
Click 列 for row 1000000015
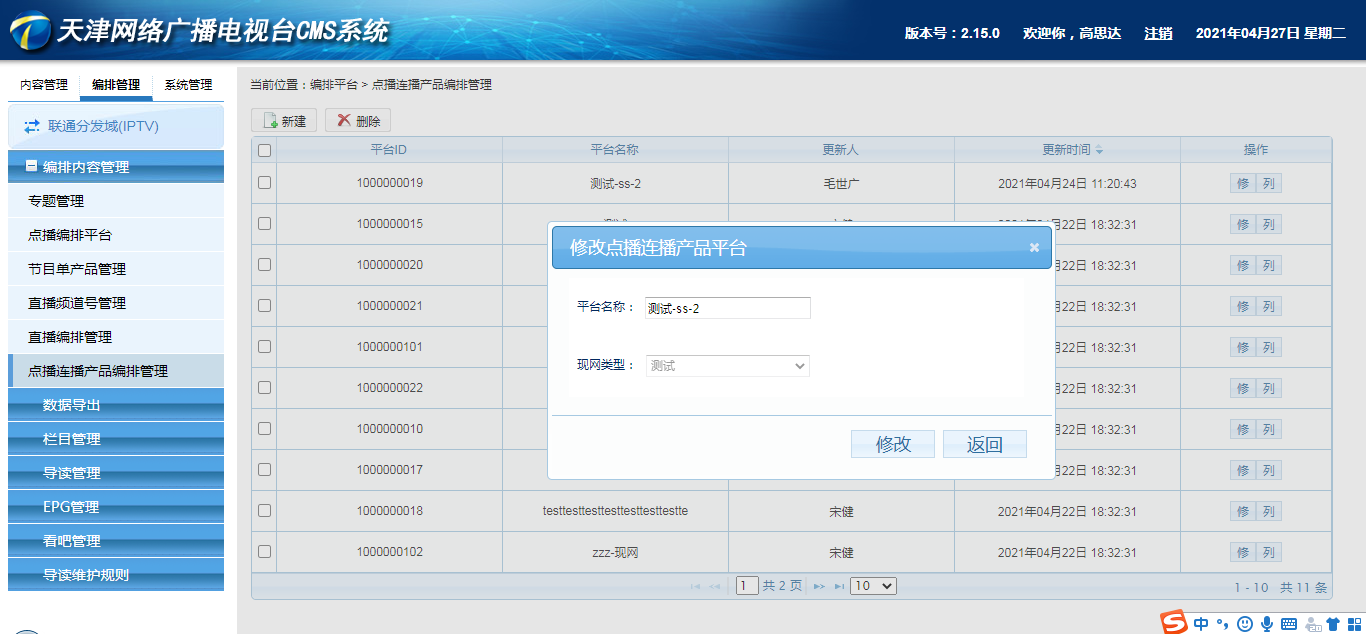[x=1269, y=225]
